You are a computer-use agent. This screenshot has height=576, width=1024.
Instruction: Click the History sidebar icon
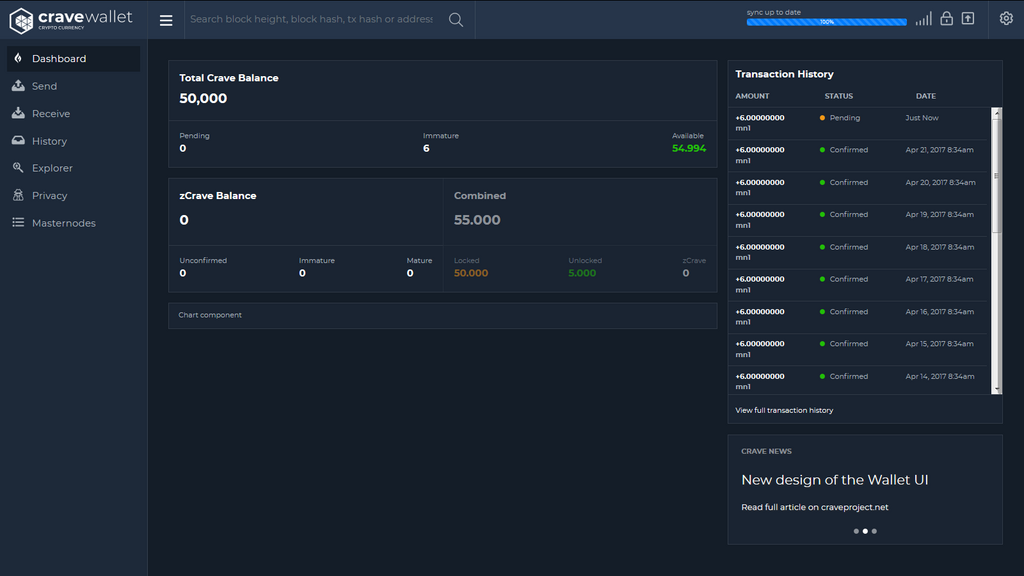click(18, 140)
